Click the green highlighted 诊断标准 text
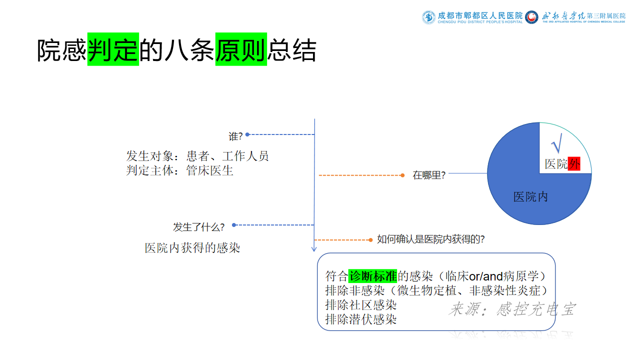640x360 pixels. [373, 276]
